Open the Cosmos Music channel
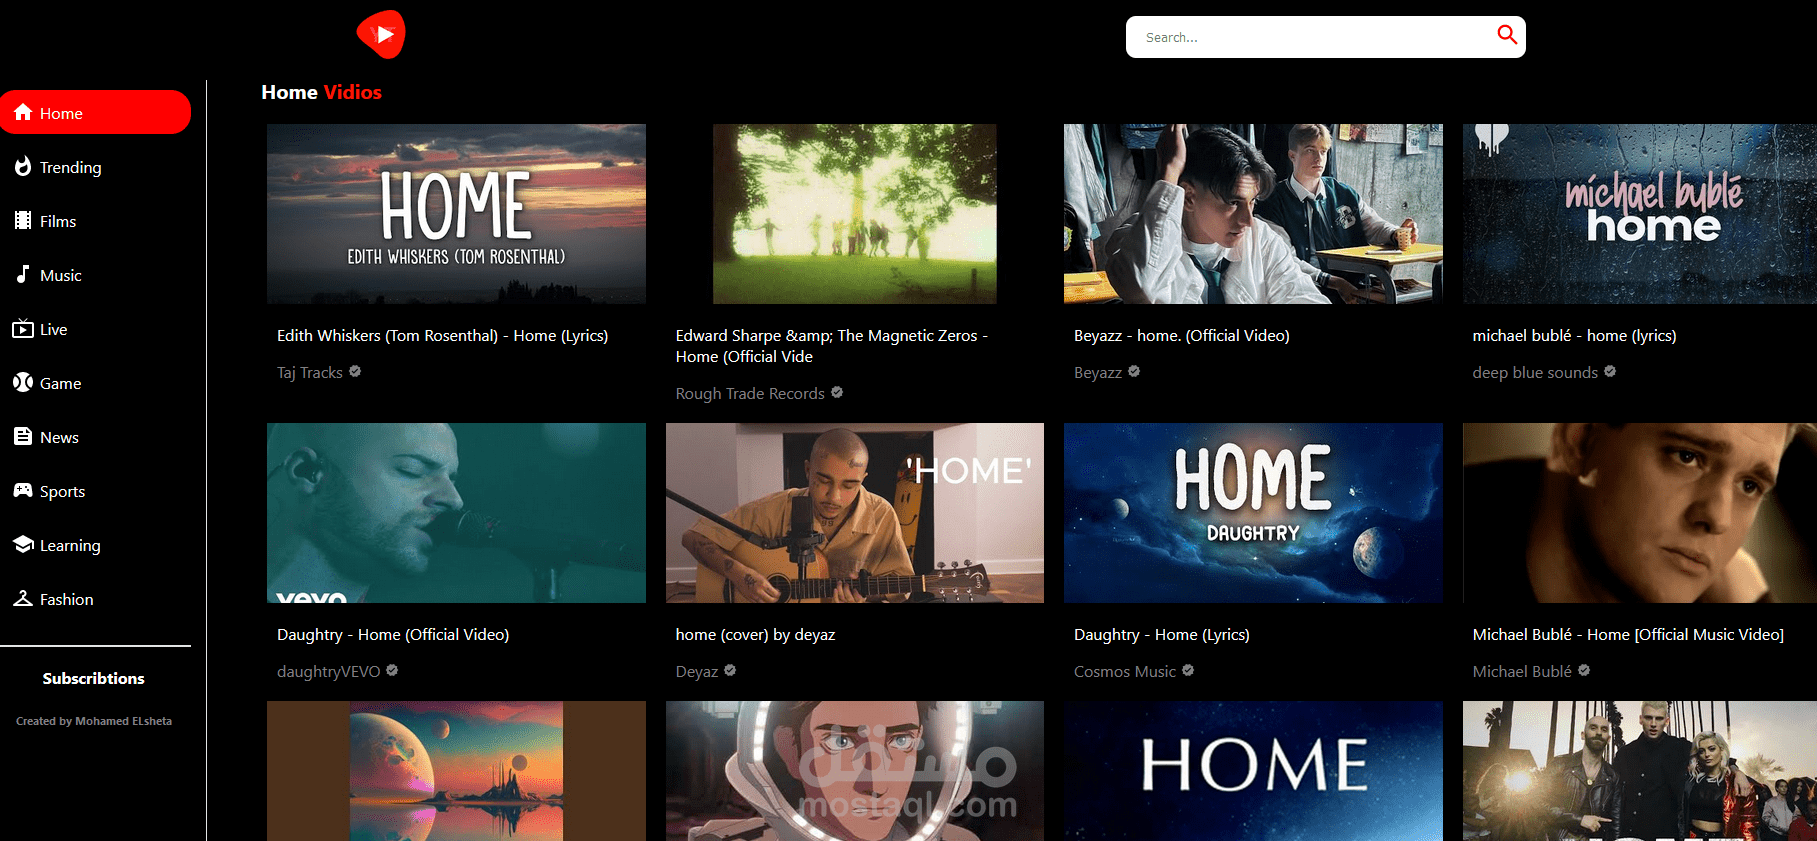 [x=1125, y=672]
